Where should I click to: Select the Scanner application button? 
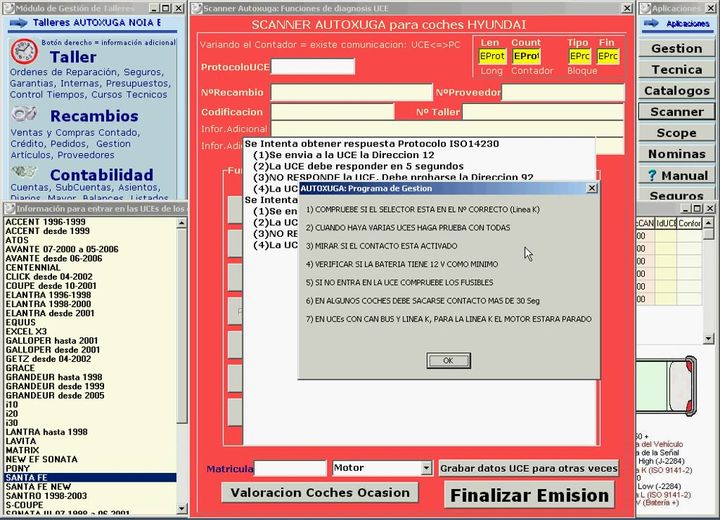[676, 112]
